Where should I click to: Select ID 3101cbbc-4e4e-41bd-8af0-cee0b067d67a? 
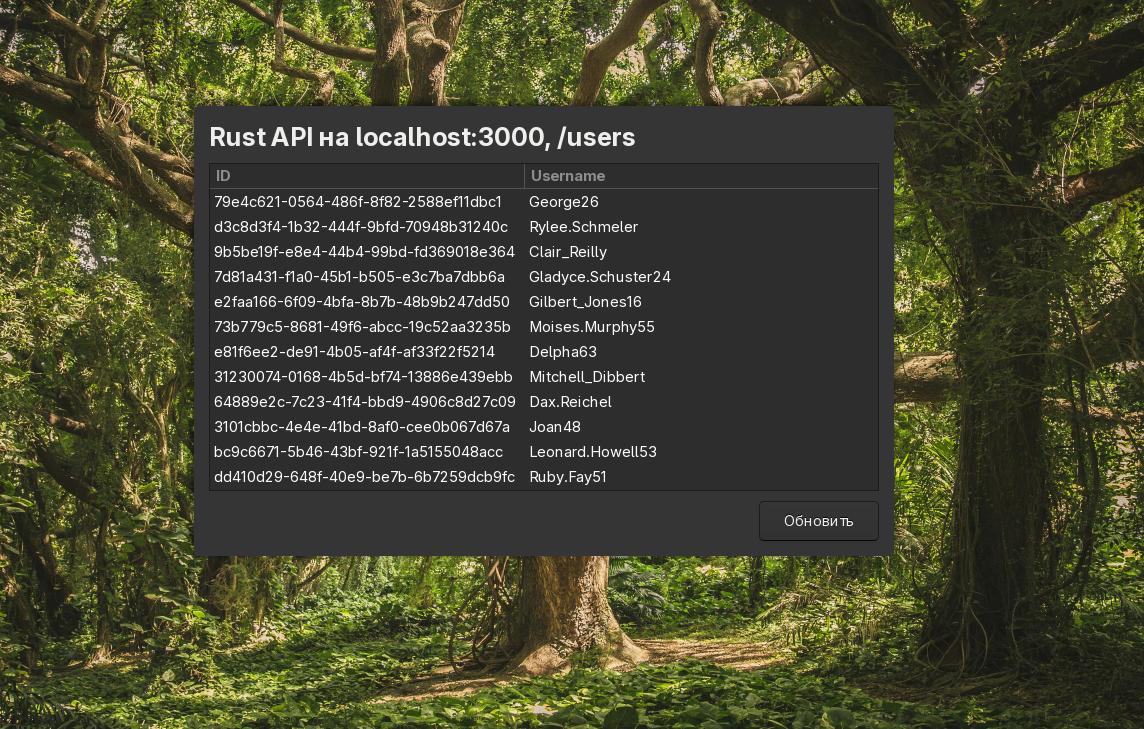(x=362, y=426)
